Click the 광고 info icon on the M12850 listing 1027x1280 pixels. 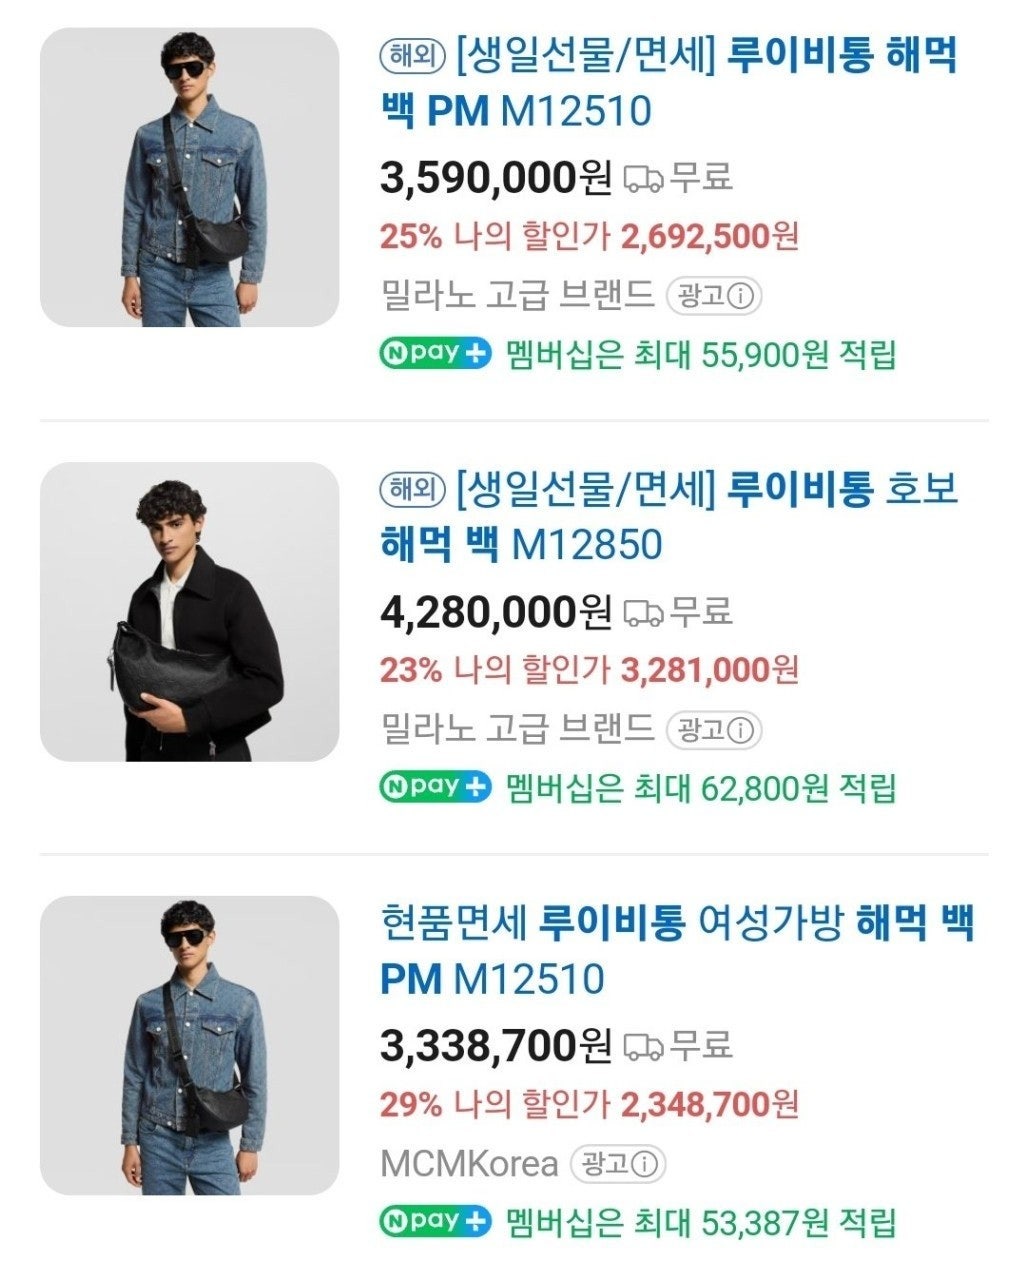click(x=741, y=731)
